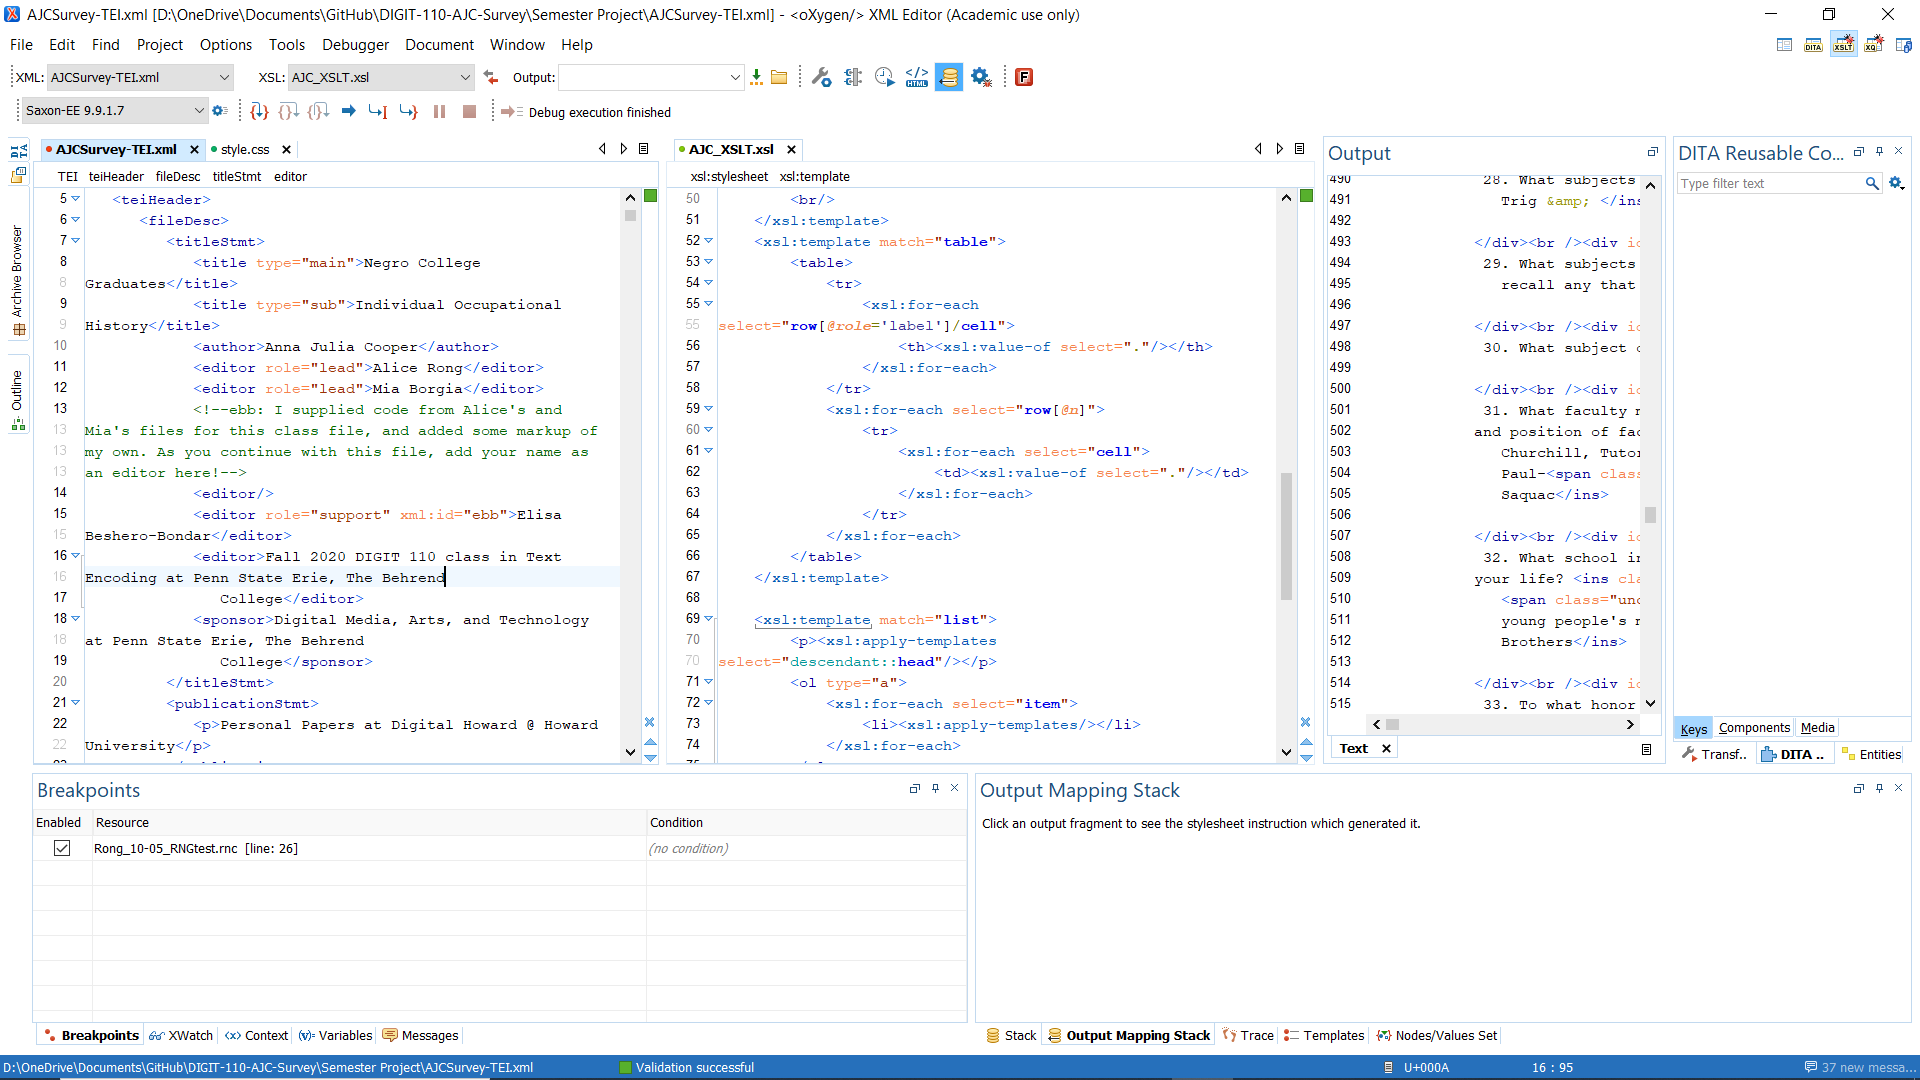Select the Trace tab
This screenshot has width=1920, height=1080.
[1248, 1035]
